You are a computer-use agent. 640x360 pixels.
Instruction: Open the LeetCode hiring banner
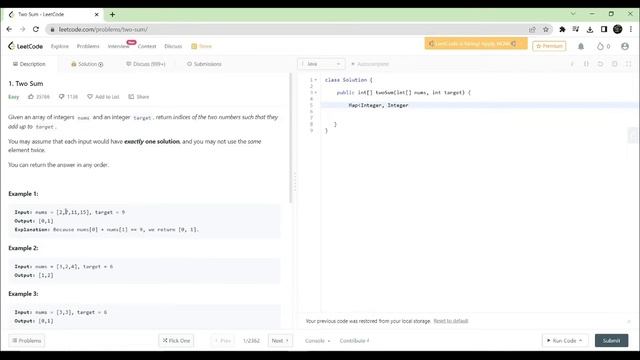476,44
